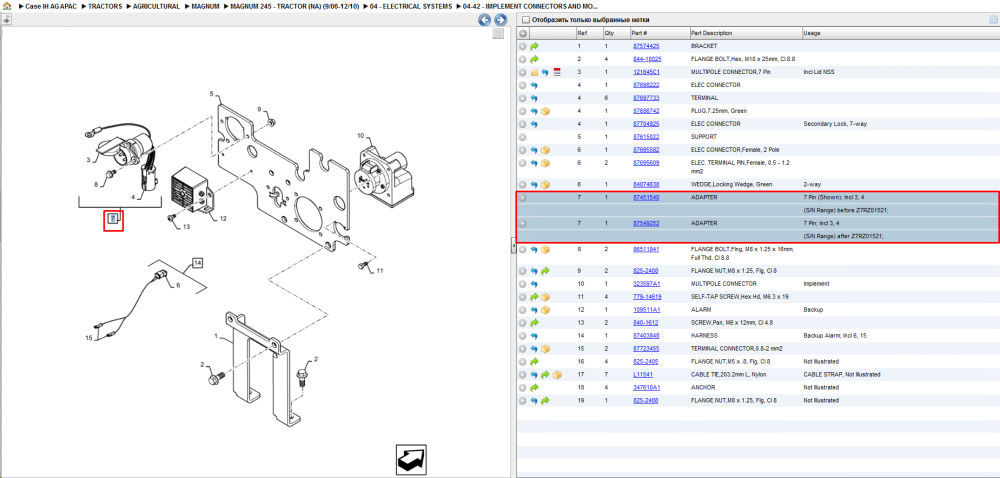Click the package icon on ALARM row
1000x478 pixels.
tap(545, 310)
